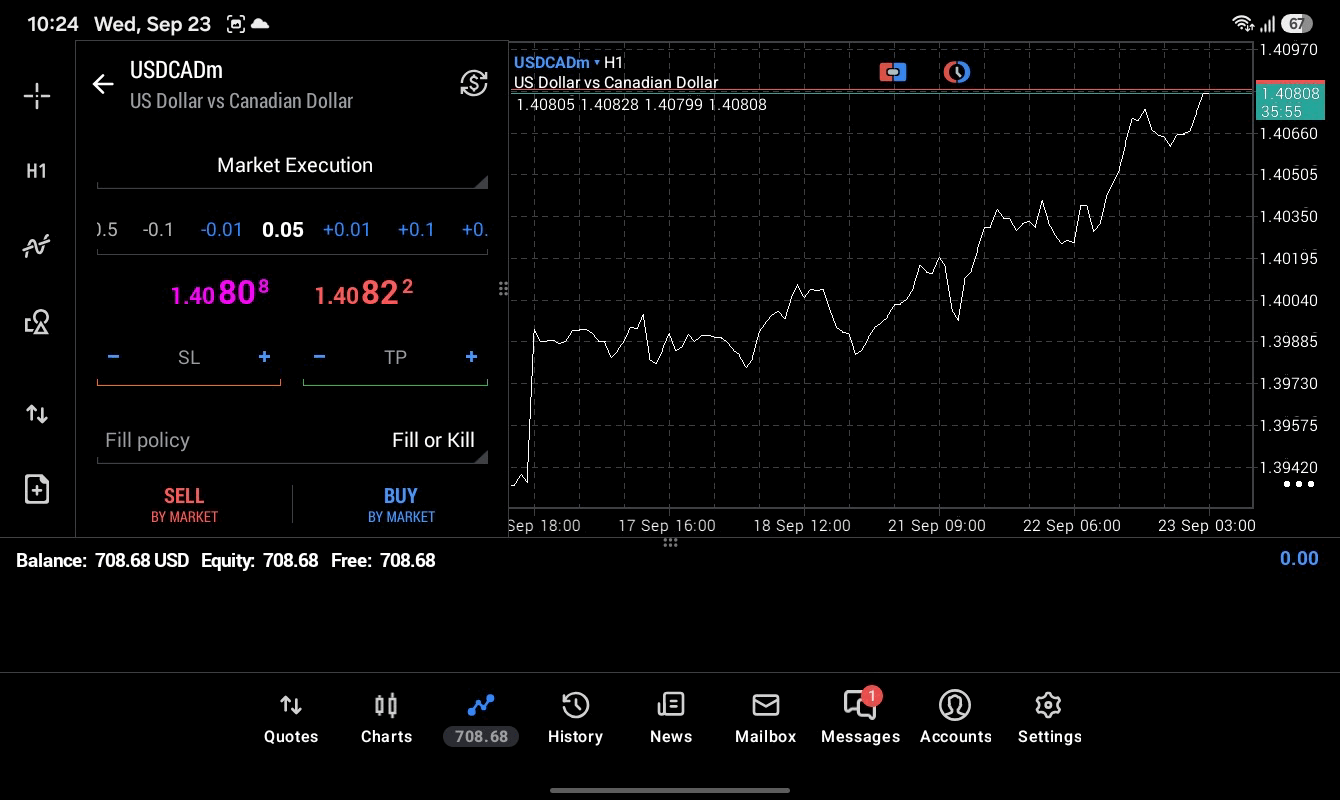The image size is (1340, 800).
Task: Reduce volume by -0.1
Action: click(158, 230)
